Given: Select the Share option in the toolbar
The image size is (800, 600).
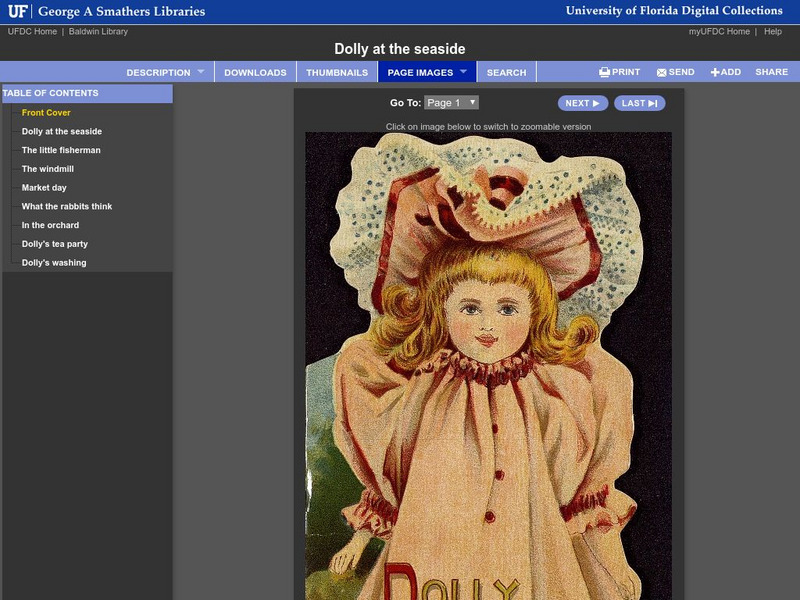Looking at the screenshot, I should 771,72.
